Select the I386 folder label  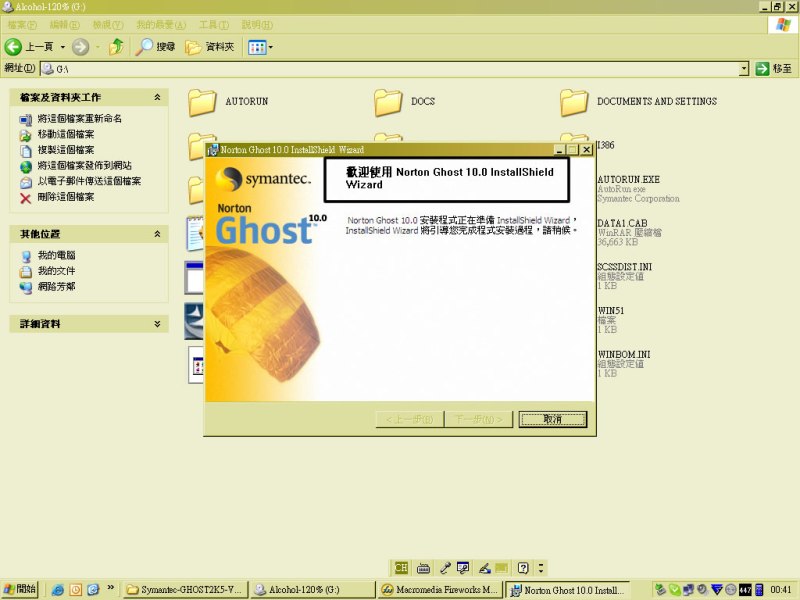[x=606, y=145]
